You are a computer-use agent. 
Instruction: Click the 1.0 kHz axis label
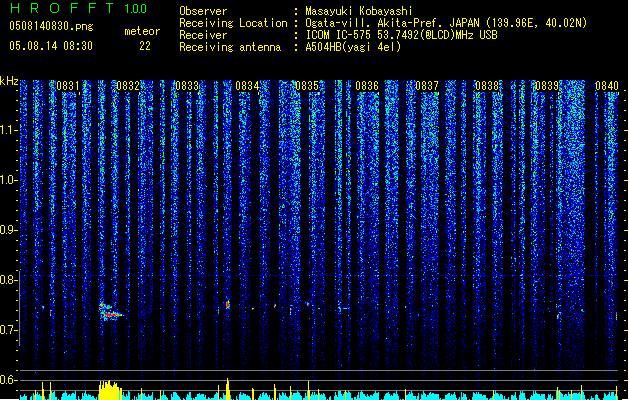9,180
